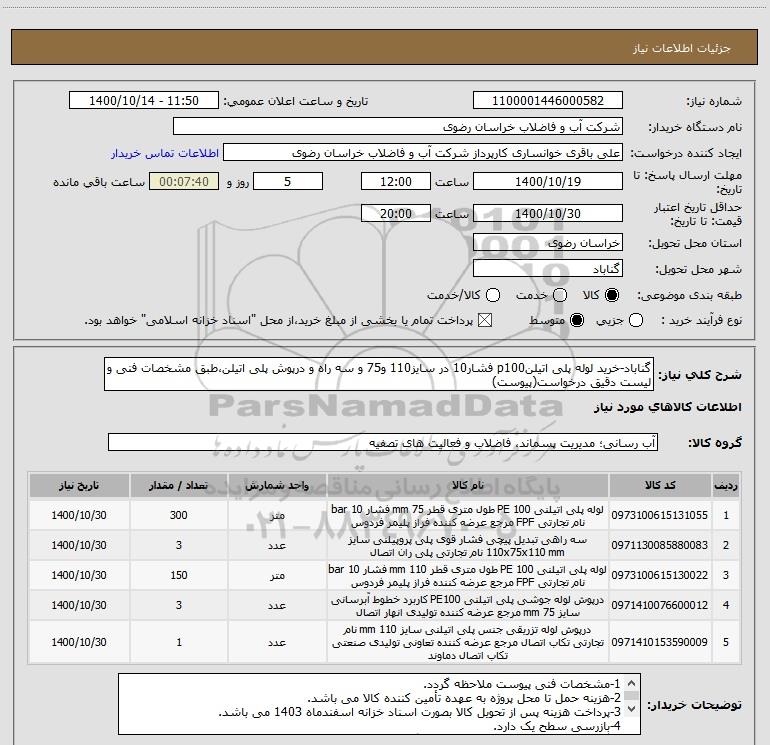Viewport: 770px width, 745px height.
Task: Click the buyer notes line 1-مشخصات فنی پیوست
Action: (x=522, y=684)
